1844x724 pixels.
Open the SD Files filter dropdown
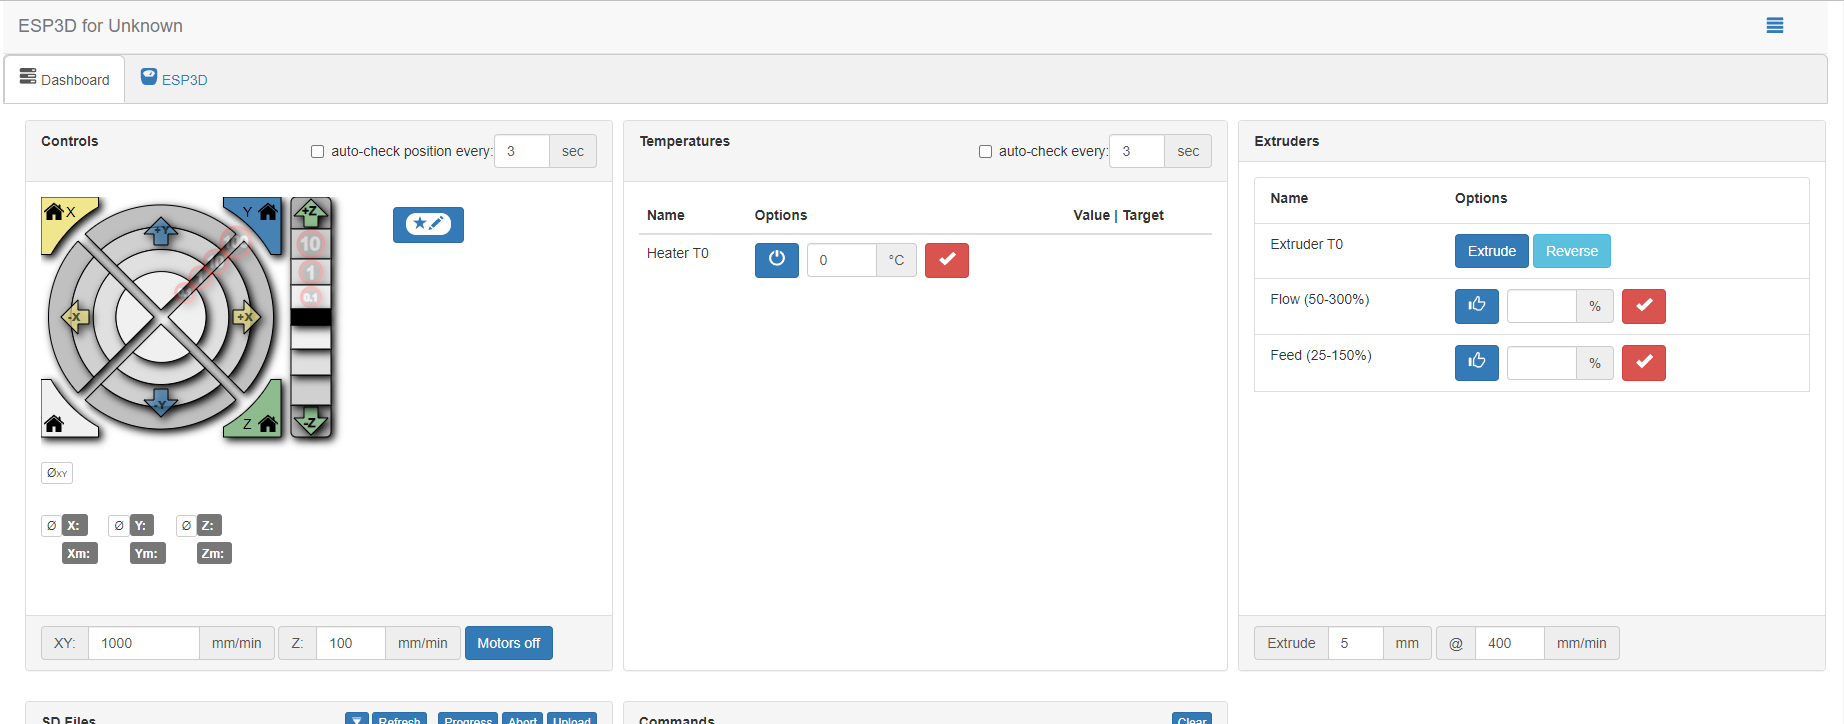click(x=357, y=719)
